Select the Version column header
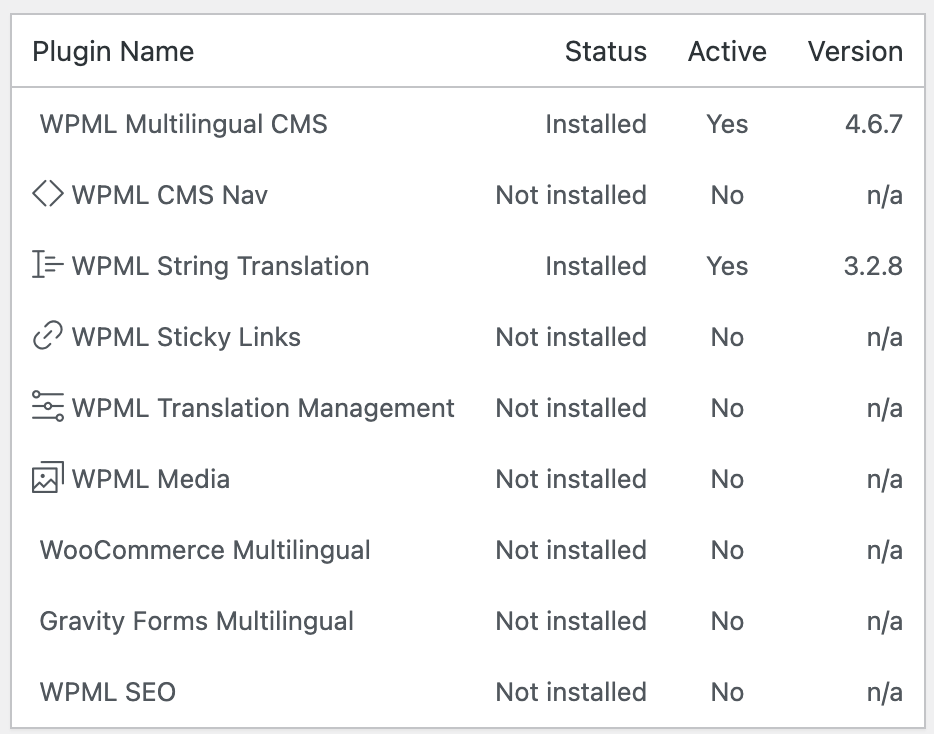Viewport: 934px width, 734px height. coord(855,51)
